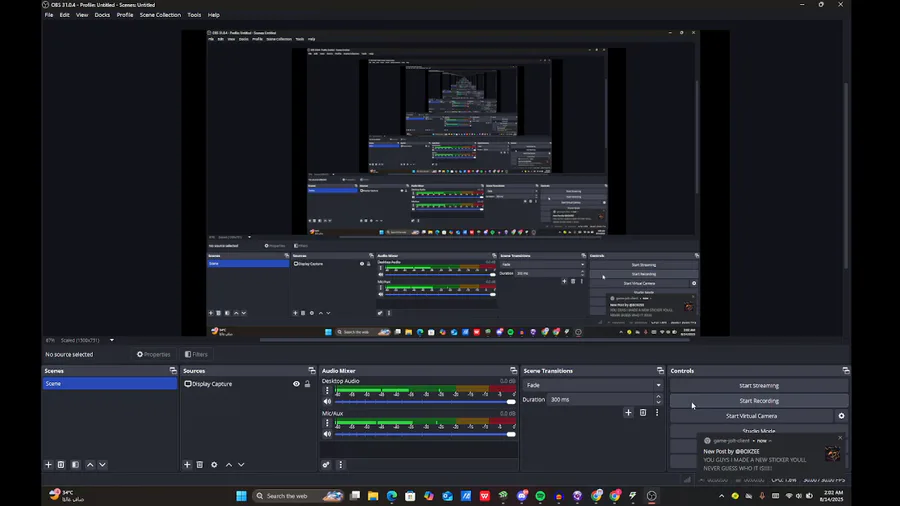Open preview scaling dropdown arrow

click(x=112, y=340)
